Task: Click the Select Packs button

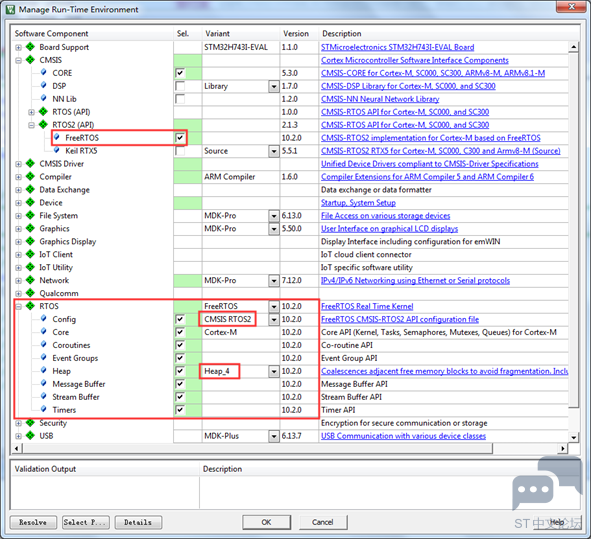Action: point(86,522)
